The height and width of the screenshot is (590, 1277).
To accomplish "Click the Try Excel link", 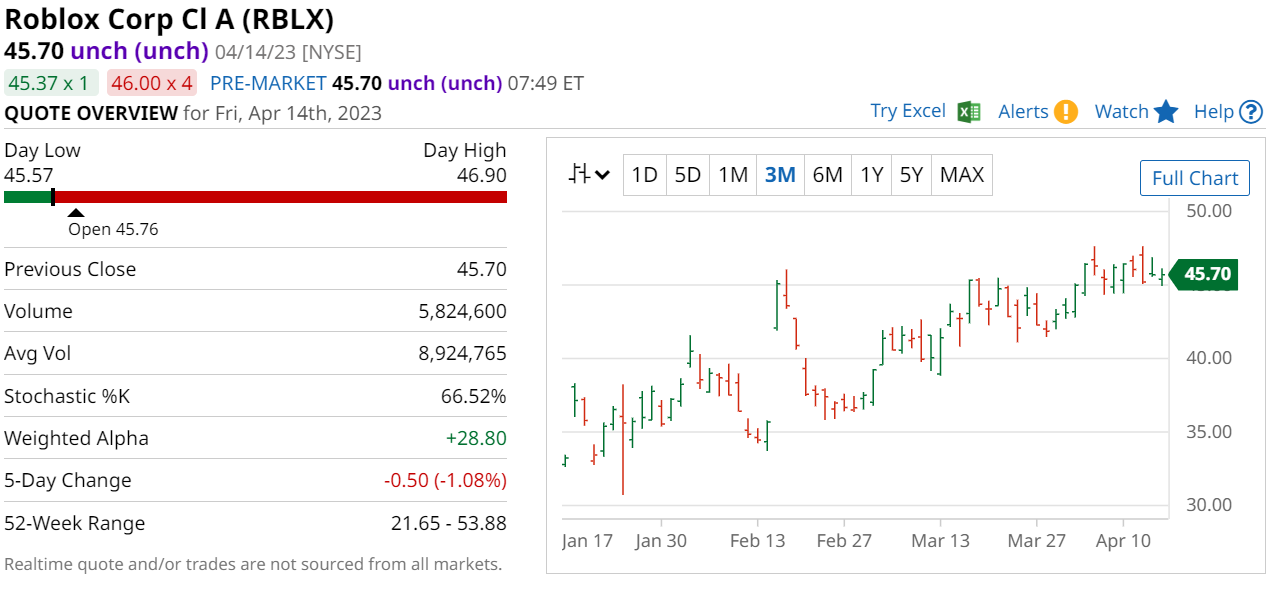I will point(908,111).
